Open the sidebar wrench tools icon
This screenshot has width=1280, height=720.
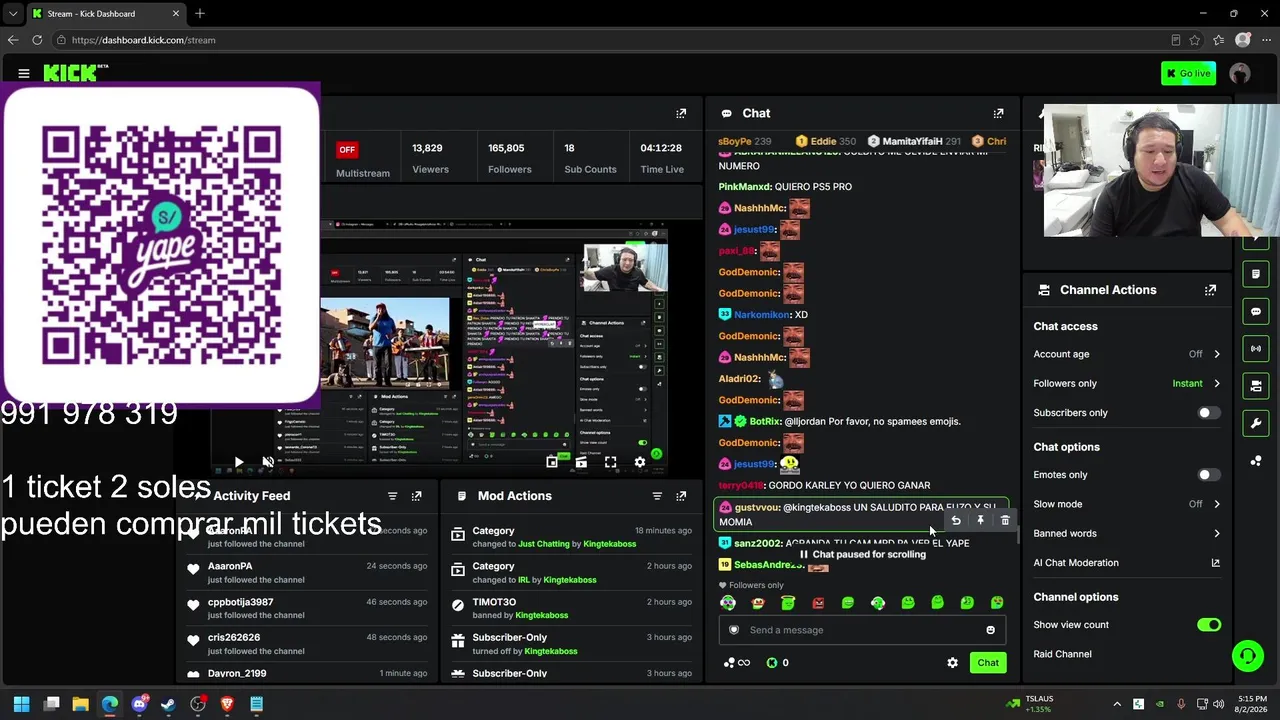coord(1256,423)
